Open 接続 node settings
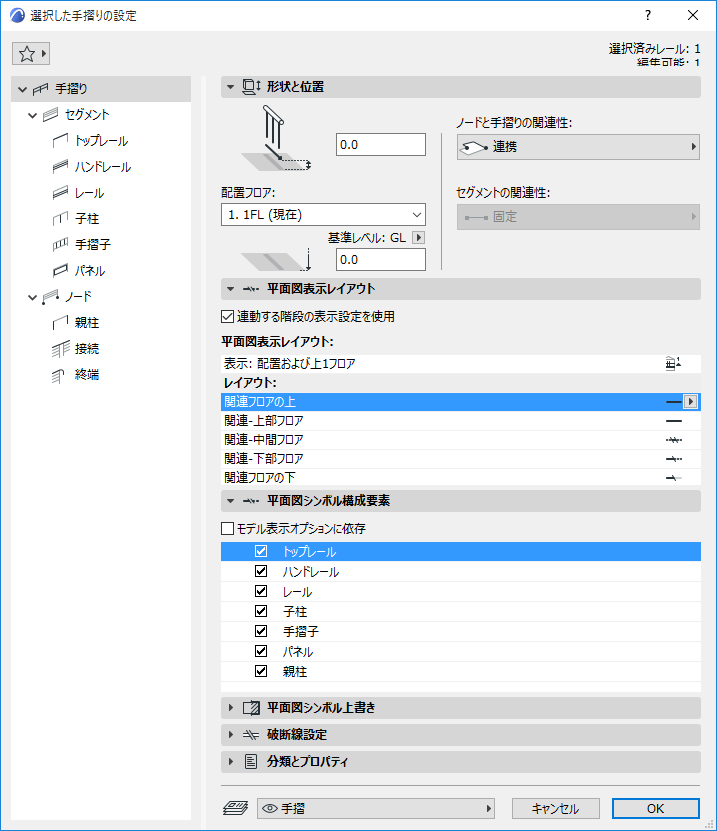Viewport: 717px width, 831px height. click(x=87, y=348)
